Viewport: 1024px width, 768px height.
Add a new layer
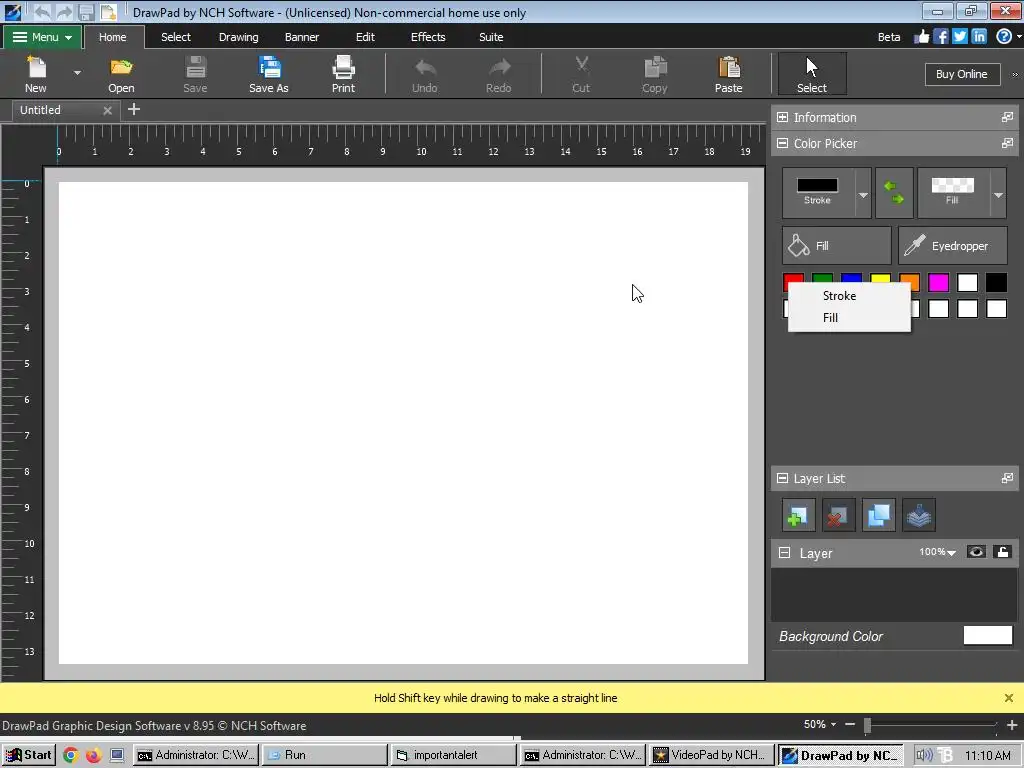[798, 516]
